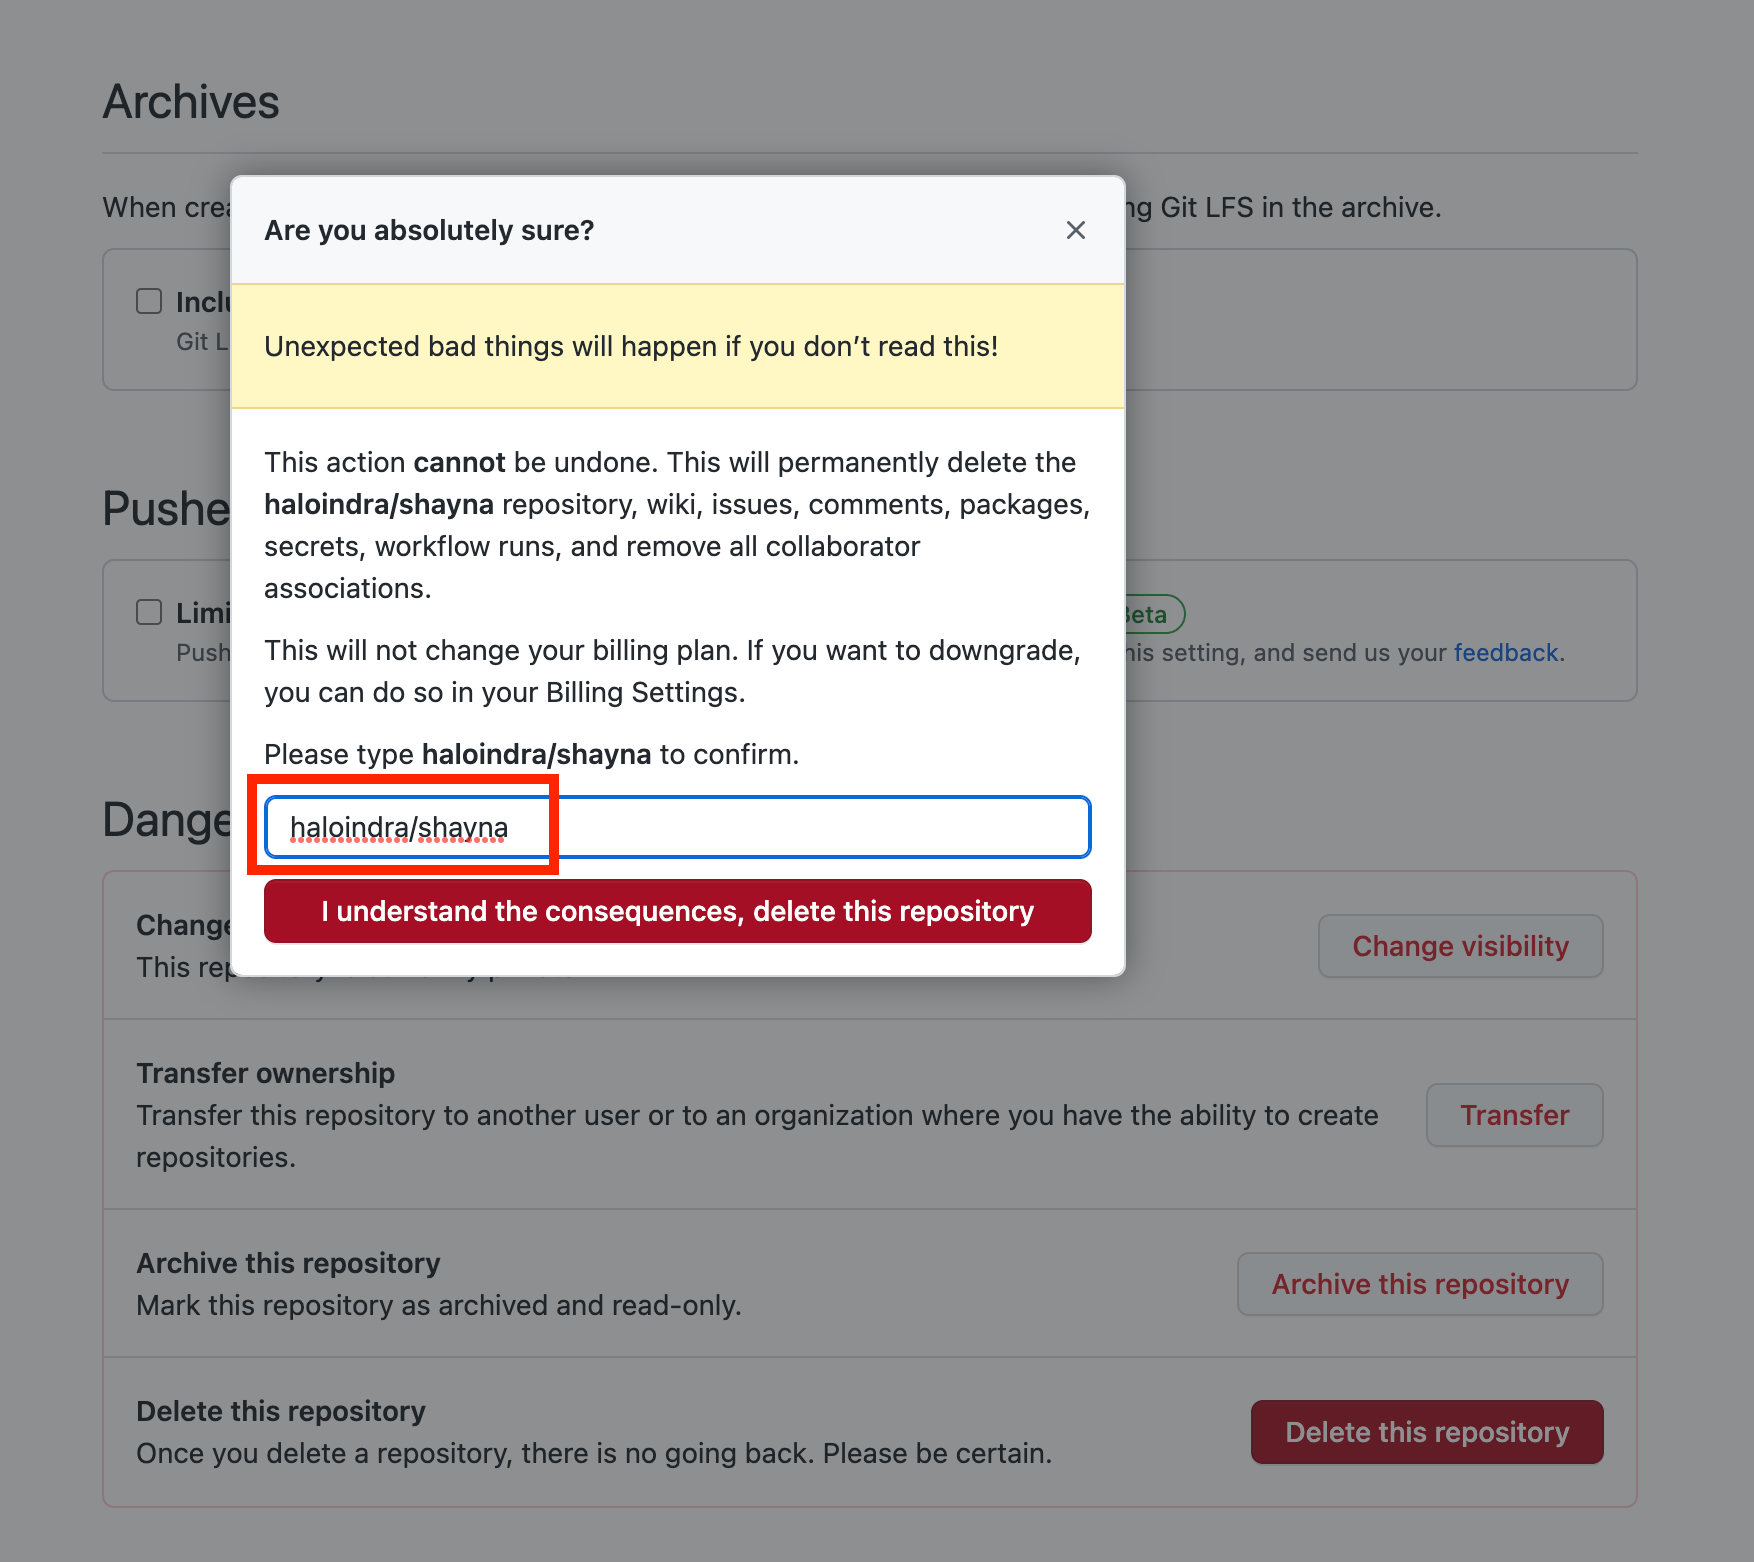The width and height of the screenshot is (1754, 1562).
Task: Click the 'Mark this repository as archived' description
Action: [439, 1305]
